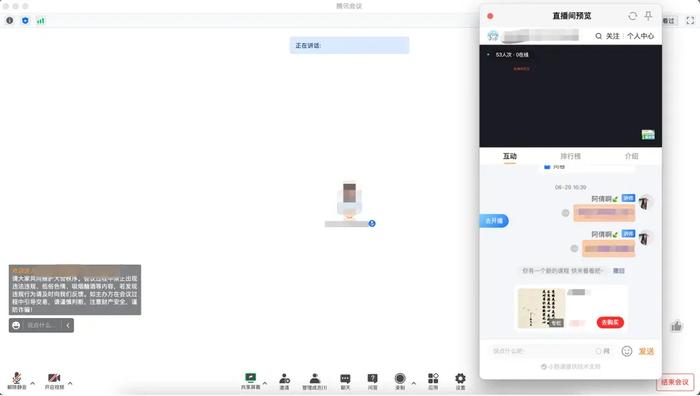Expand video options arrow beside camera
This screenshot has height=396, width=700.
[x=70, y=383]
